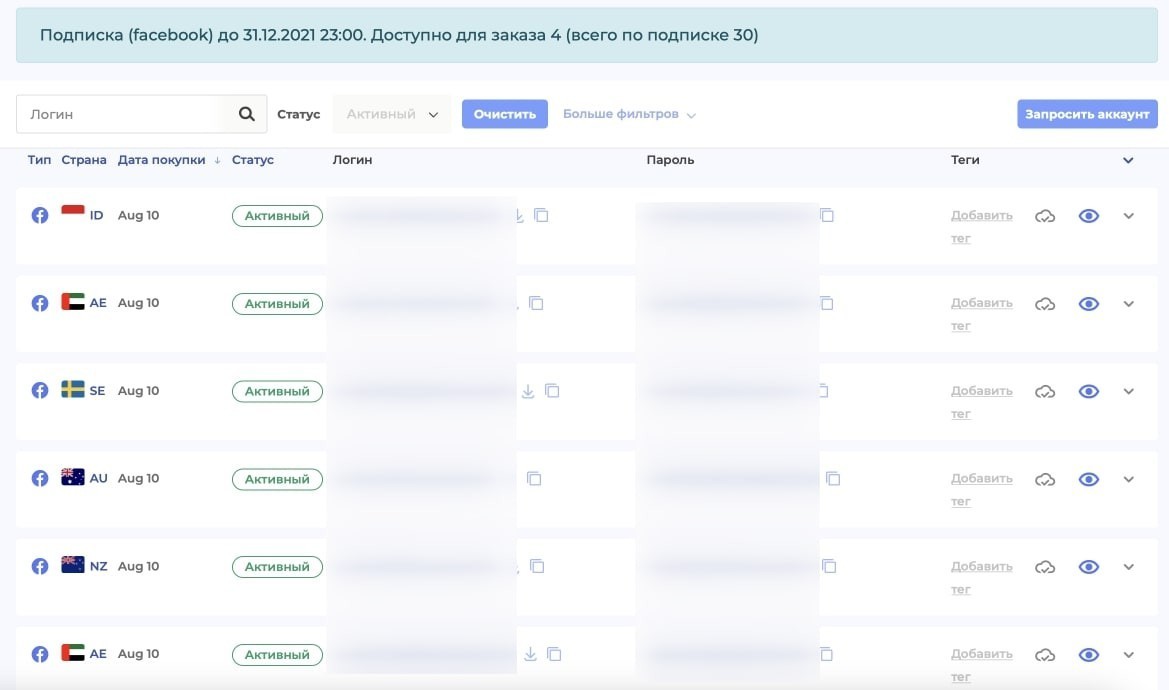The width and height of the screenshot is (1169, 690).
Task: Click the Facebook icon in NZ row
Action: pos(40,566)
